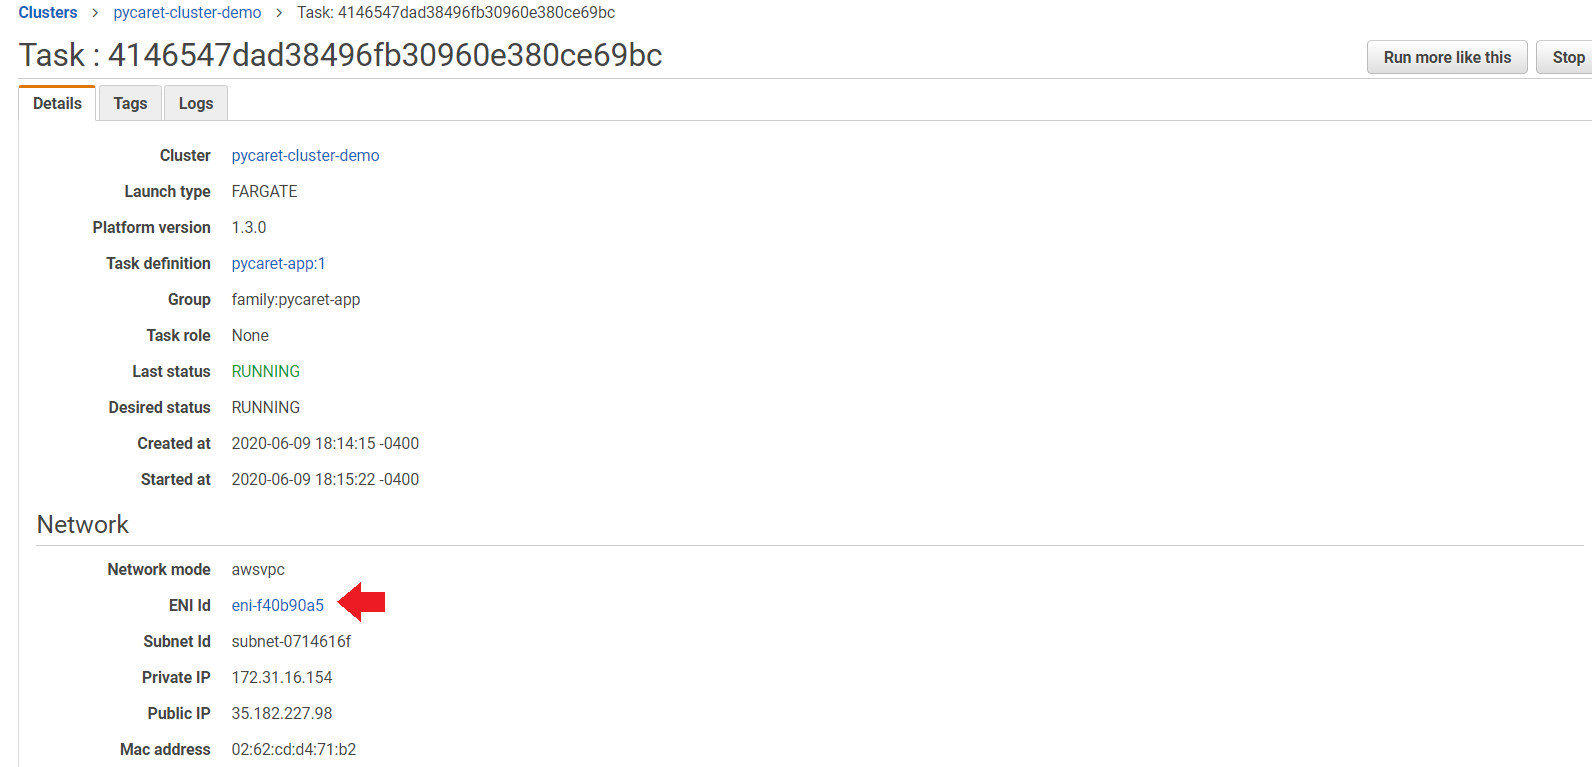
Task: Click the green RUNNING Last status
Action: click(265, 371)
